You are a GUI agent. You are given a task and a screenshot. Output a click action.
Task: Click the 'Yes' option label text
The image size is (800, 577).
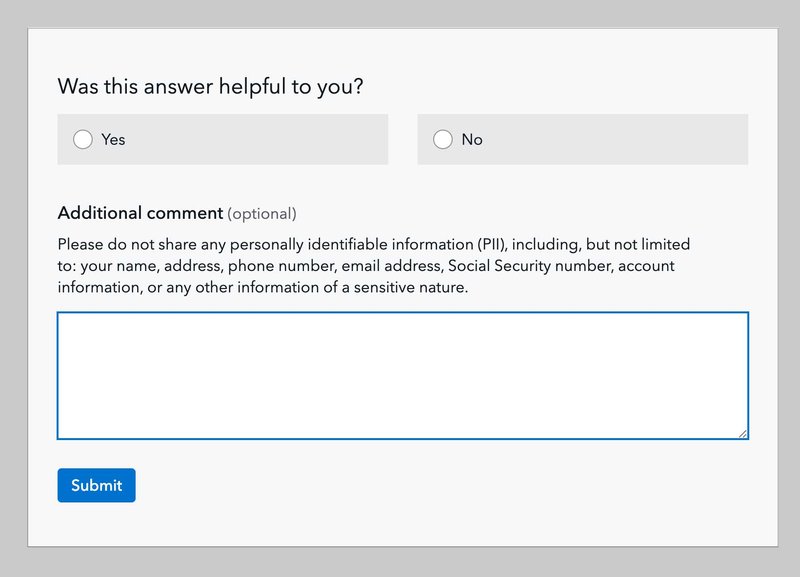point(113,140)
